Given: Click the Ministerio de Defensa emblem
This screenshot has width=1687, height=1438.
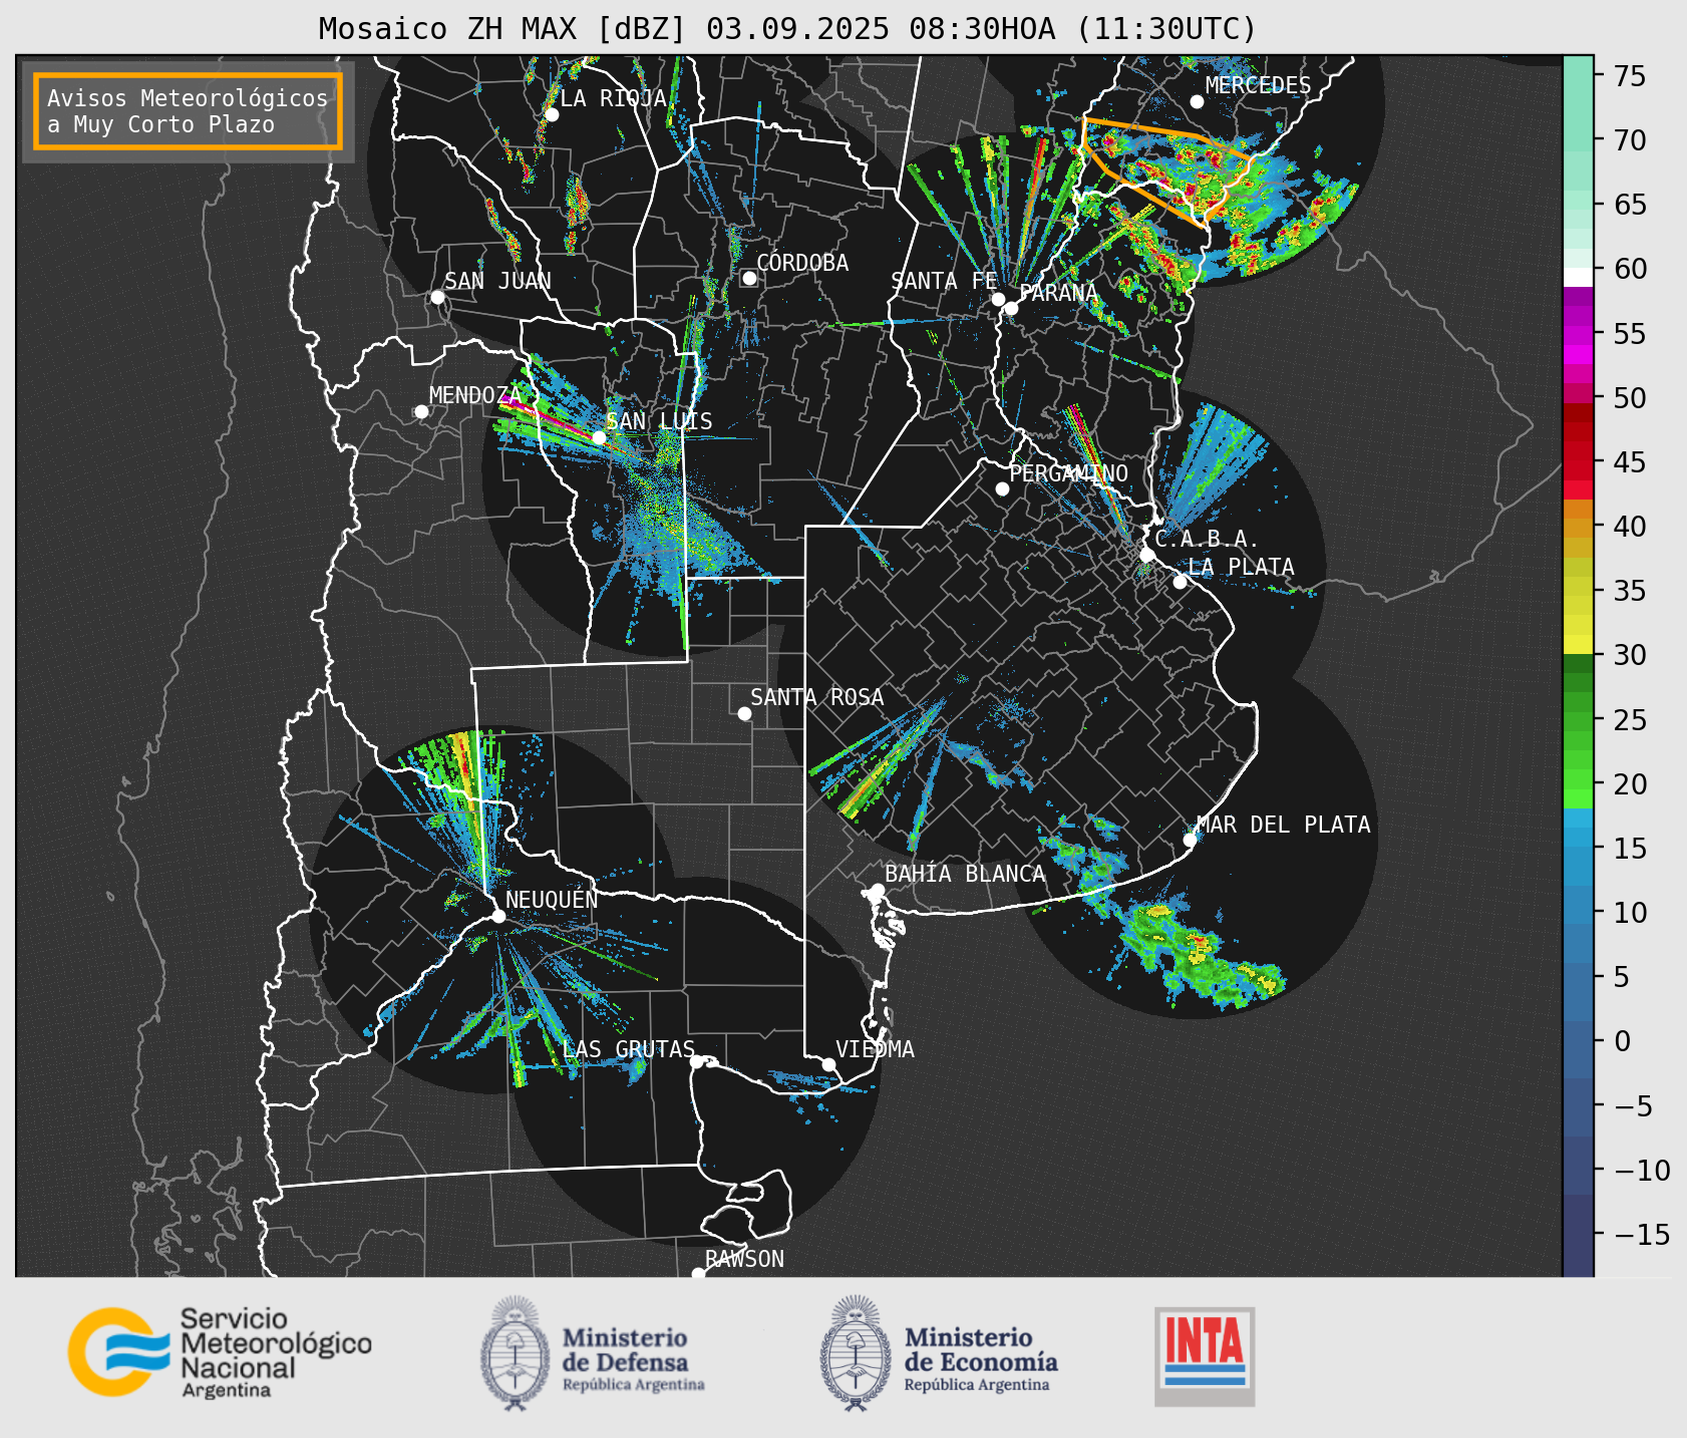Looking at the screenshot, I should point(515,1353).
